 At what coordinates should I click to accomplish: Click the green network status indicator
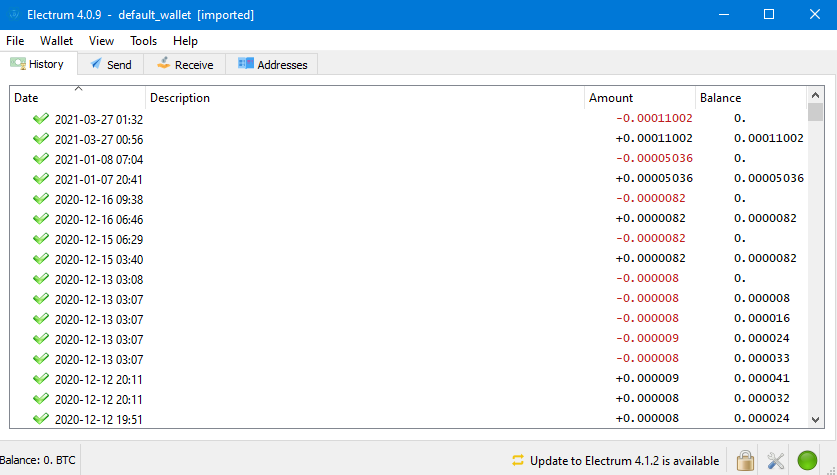coord(807,460)
